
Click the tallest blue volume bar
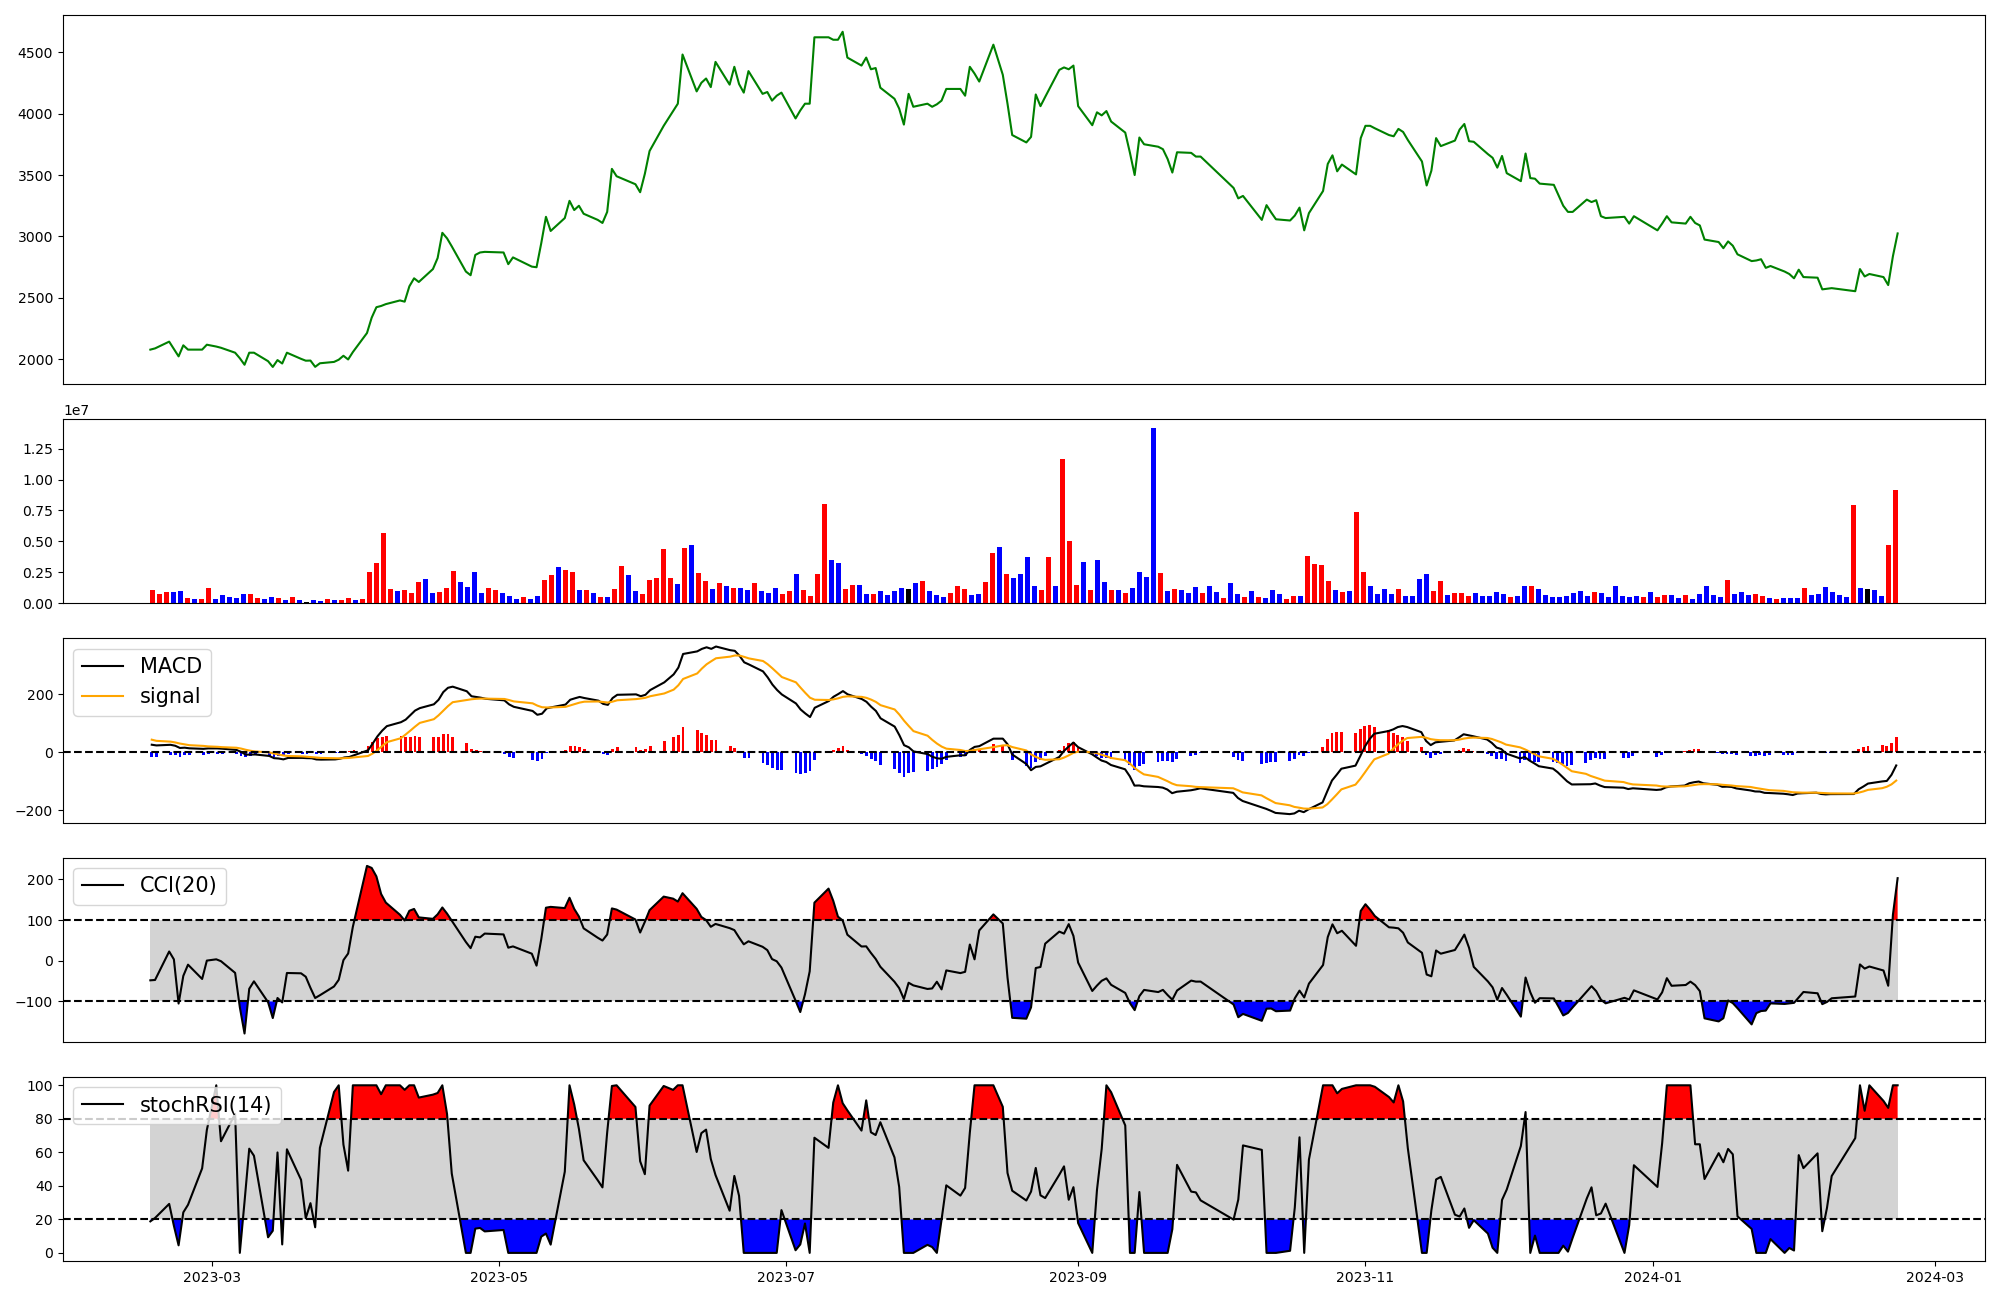pyautogui.click(x=1153, y=516)
